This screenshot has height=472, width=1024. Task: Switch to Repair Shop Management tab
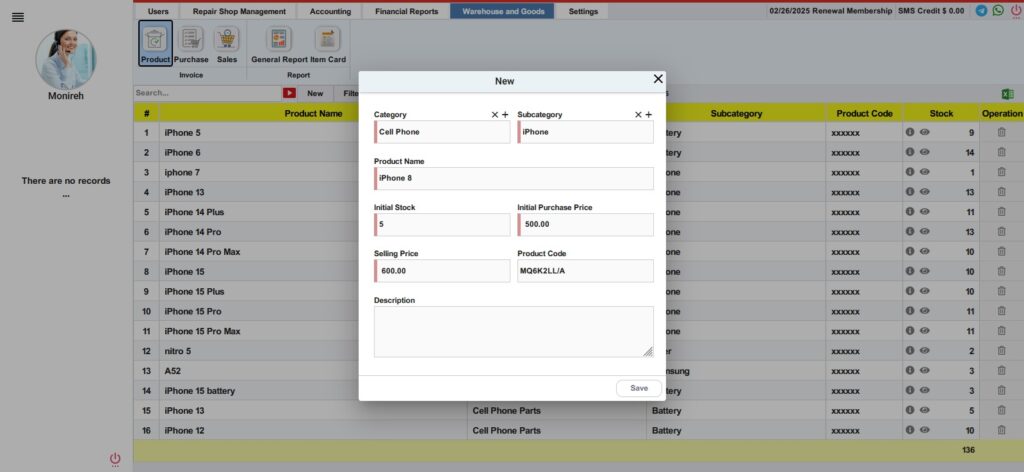tap(240, 11)
